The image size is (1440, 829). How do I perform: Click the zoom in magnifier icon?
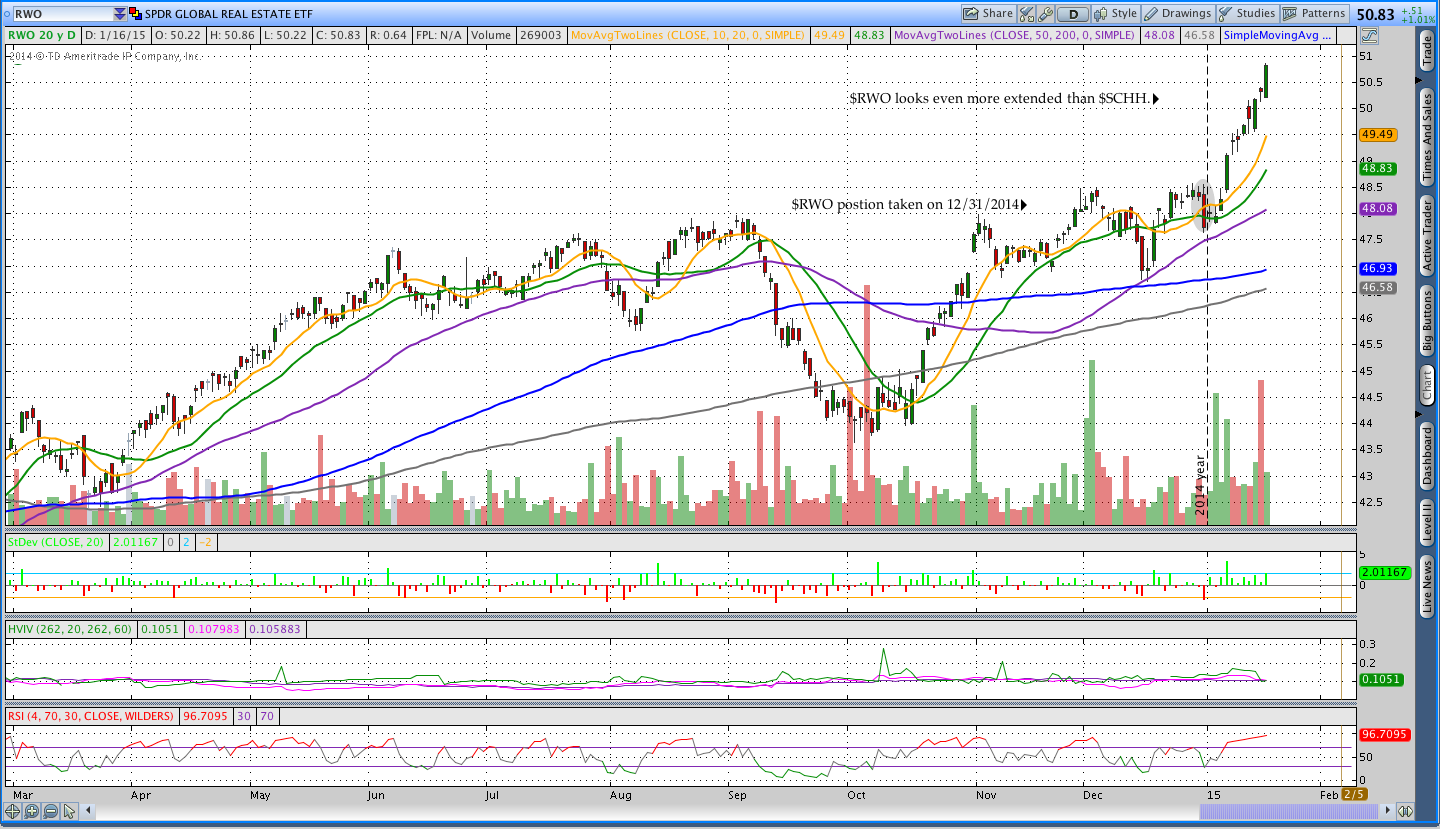[x=31, y=811]
